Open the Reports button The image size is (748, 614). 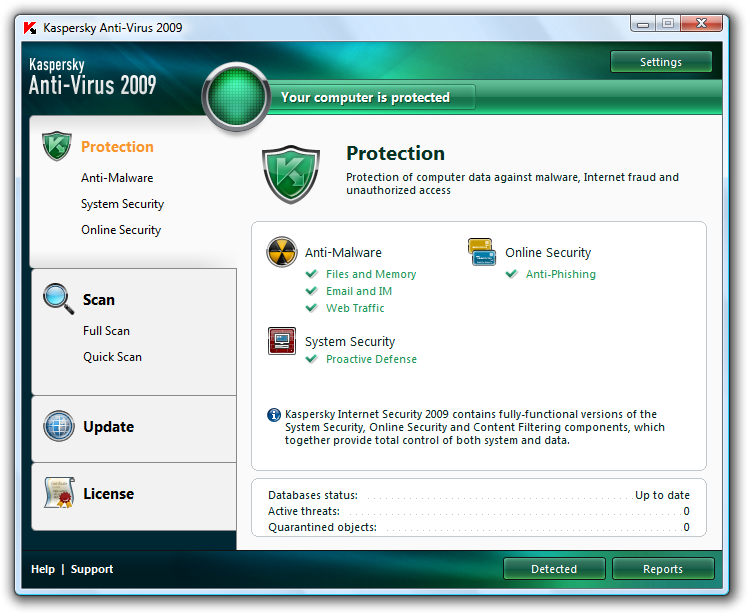(663, 569)
